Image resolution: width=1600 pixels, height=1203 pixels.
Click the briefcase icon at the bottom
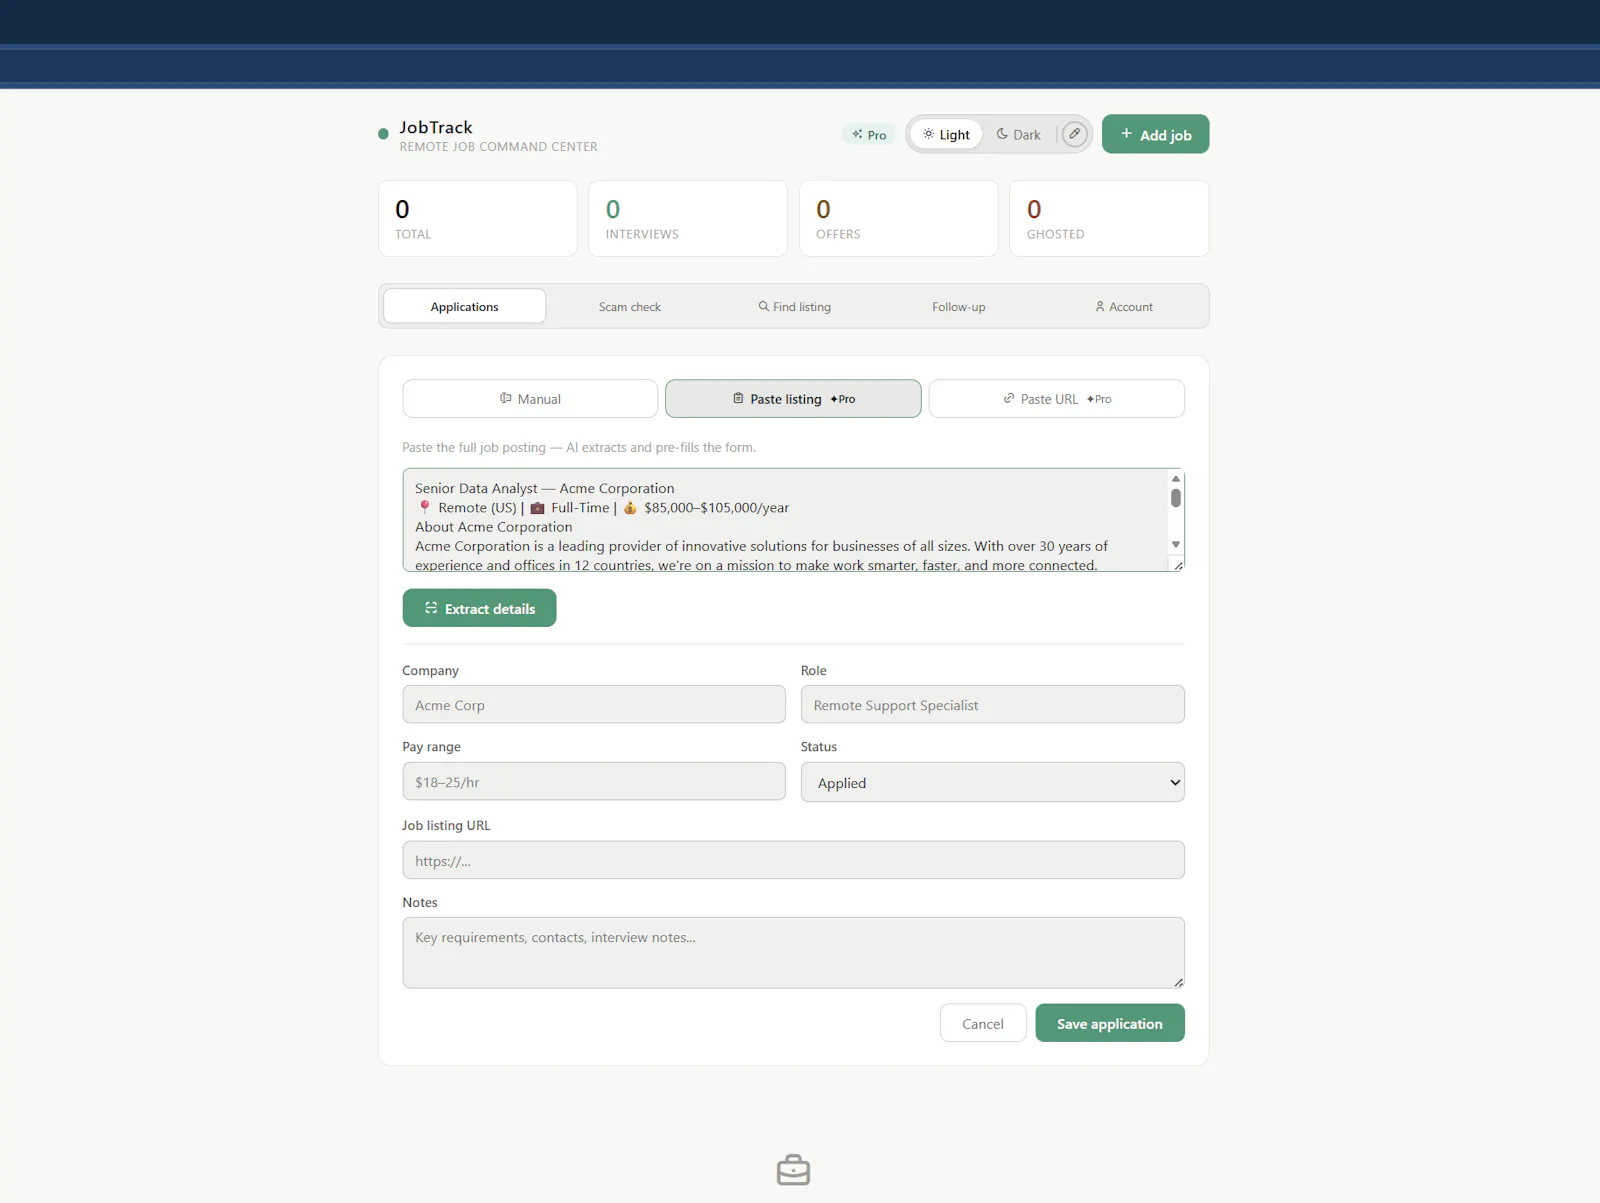(793, 1170)
